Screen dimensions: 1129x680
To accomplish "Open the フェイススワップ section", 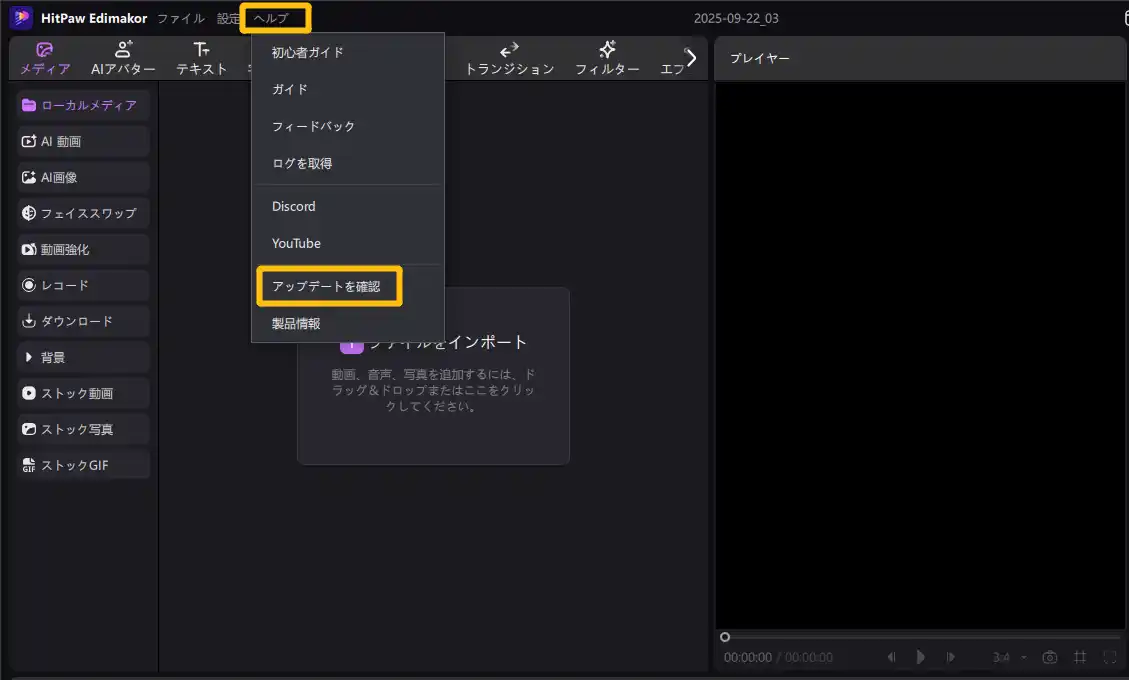I will (x=83, y=213).
